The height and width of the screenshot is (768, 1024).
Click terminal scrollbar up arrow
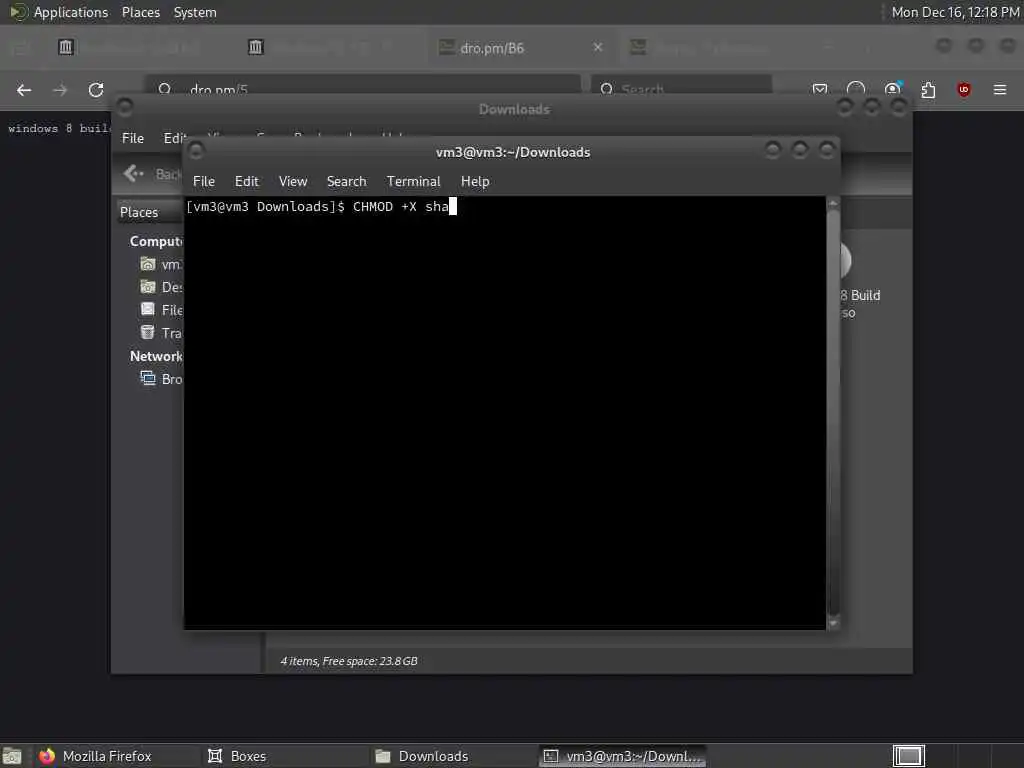tap(833, 203)
